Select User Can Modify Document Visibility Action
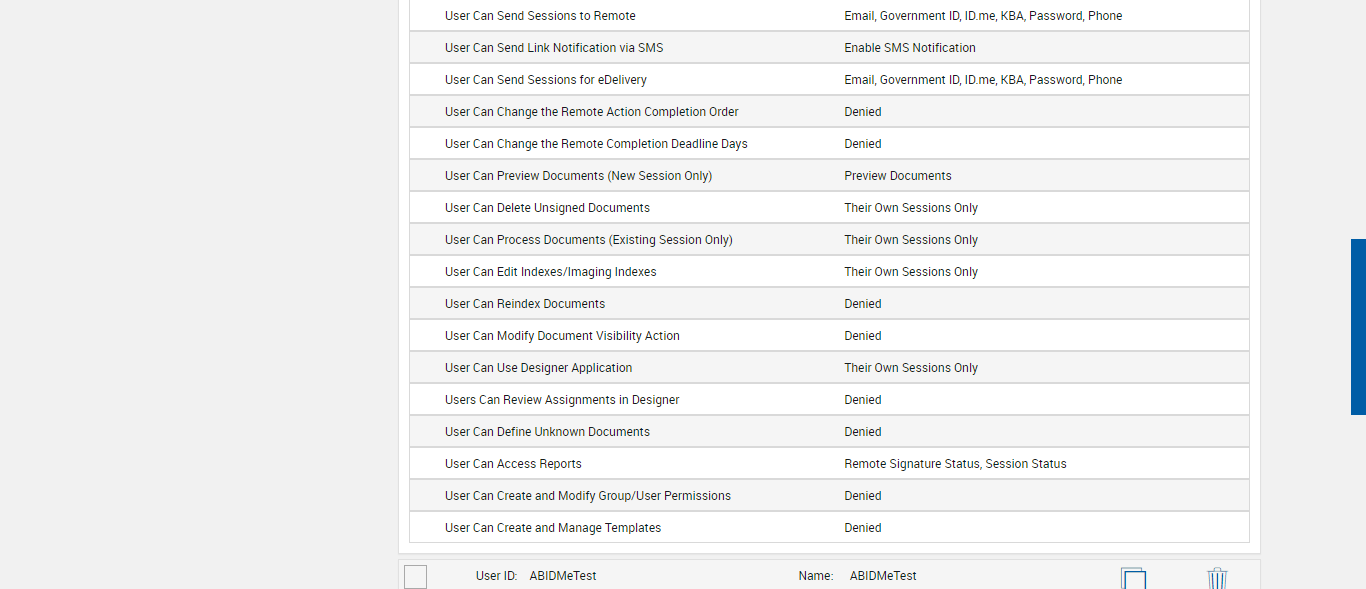 [x=562, y=336]
